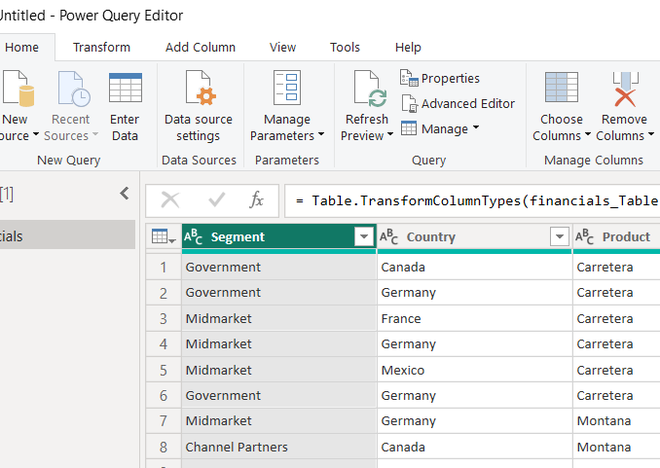Open the Add Column tab
The image size is (660, 468).
coord(200,47)
